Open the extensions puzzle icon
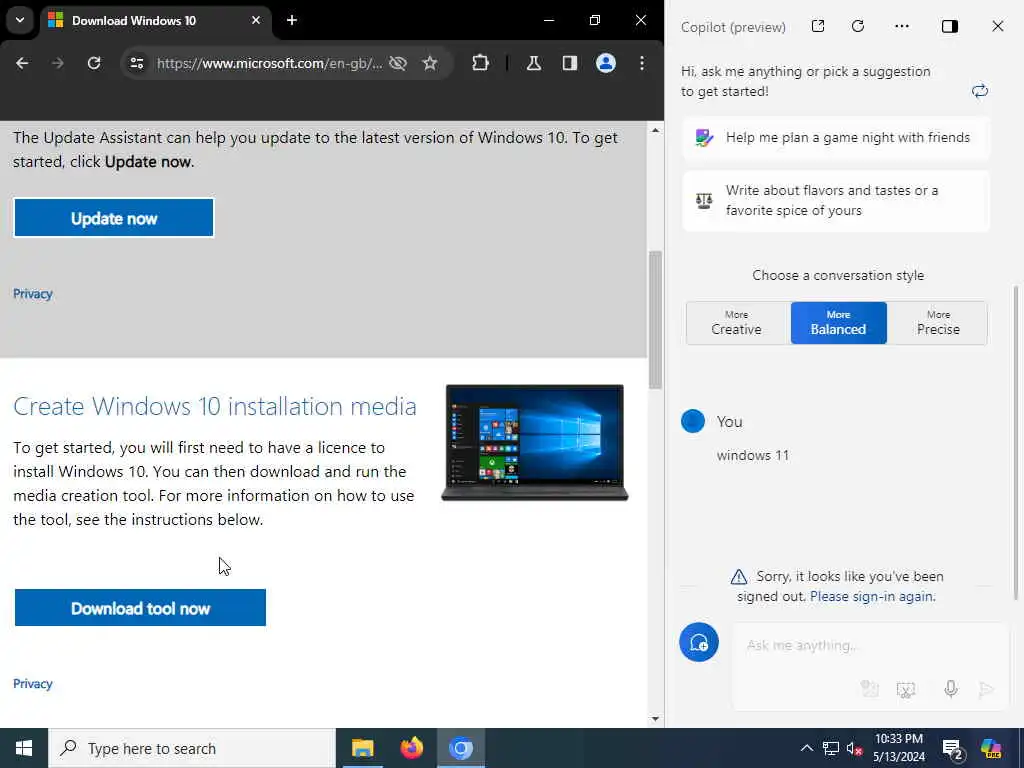 [481, 63]
